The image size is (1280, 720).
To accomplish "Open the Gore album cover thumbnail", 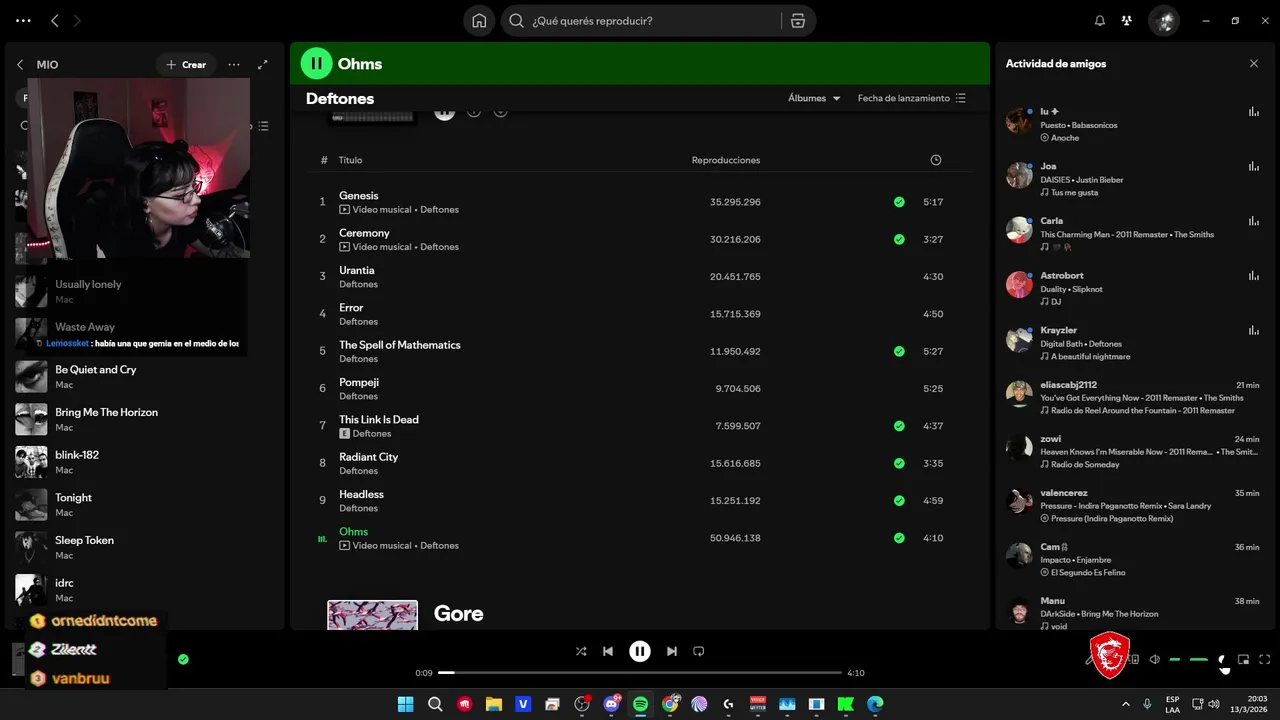I will click(372, 615).
